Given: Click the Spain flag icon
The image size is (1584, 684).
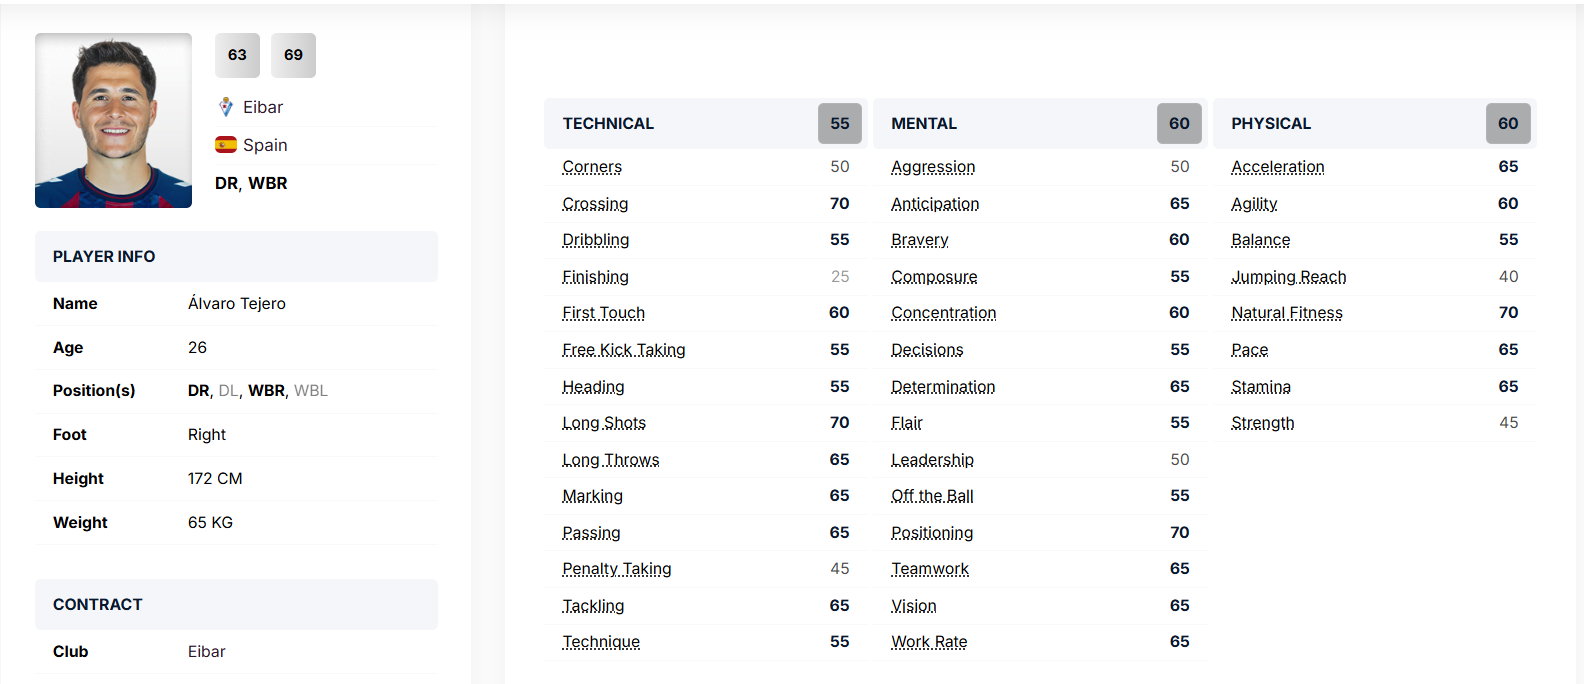Looking at the screenshot, I should click(x=226, y=145).
